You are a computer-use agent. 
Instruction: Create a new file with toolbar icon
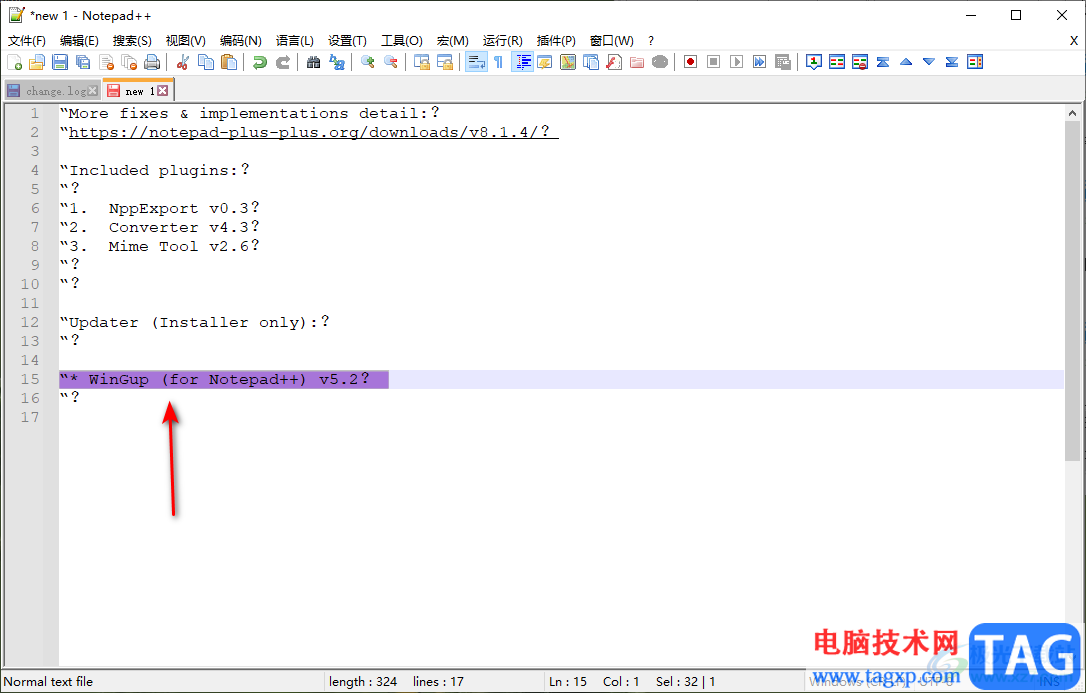coord(15,62)
